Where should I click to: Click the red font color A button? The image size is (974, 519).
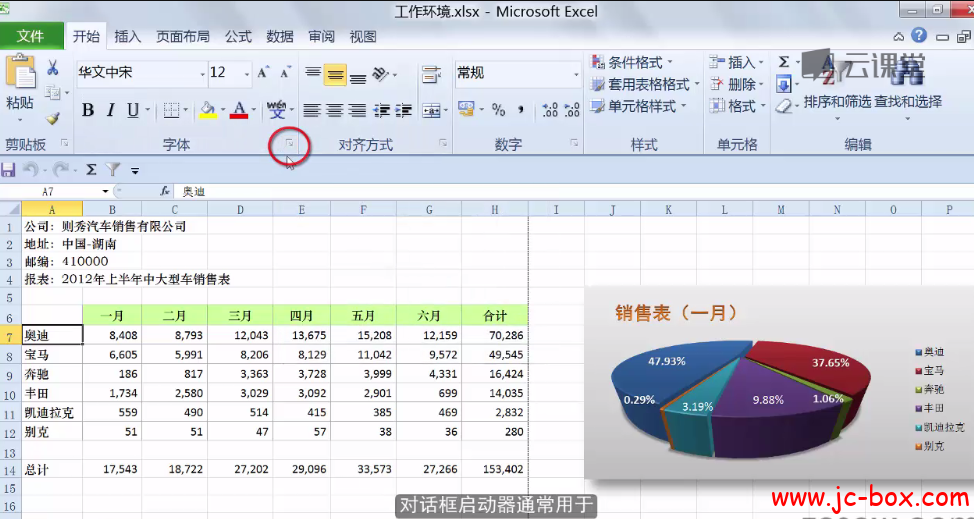point(239,111)
